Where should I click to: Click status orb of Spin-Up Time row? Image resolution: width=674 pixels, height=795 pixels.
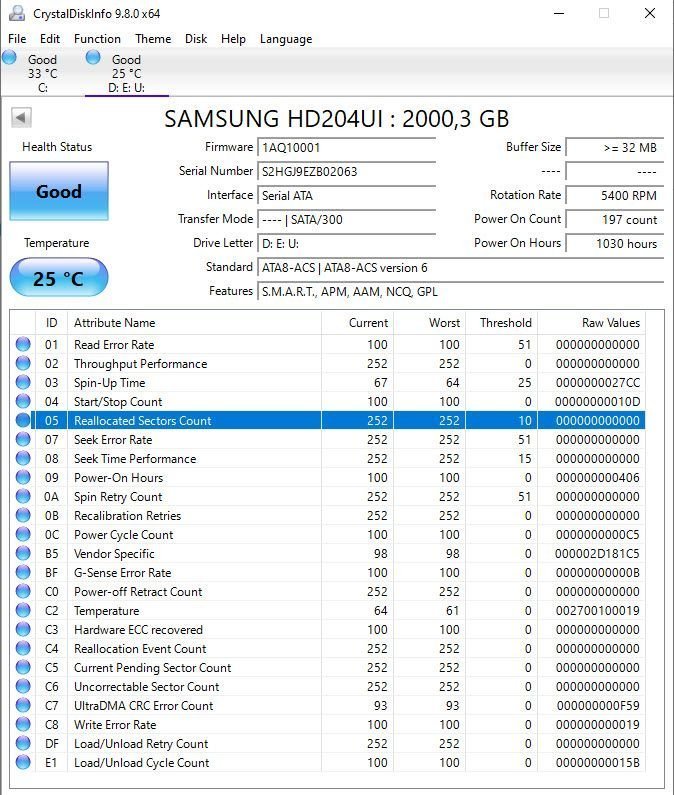coord(23,382)
